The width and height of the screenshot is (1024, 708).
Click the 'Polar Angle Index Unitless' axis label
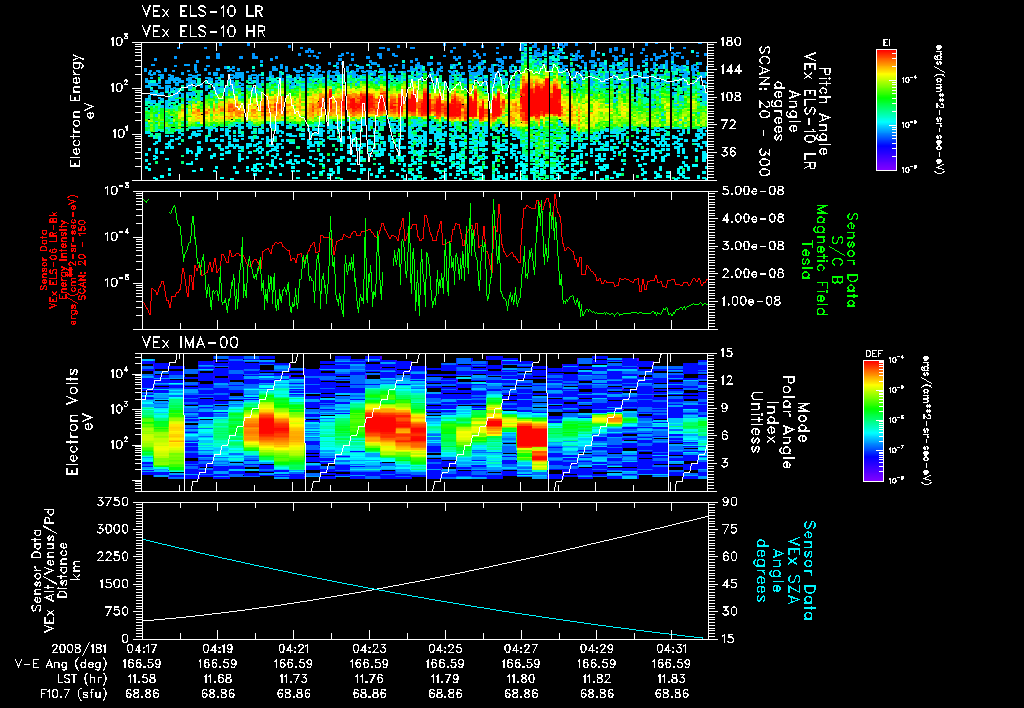(x=772, y=422)
